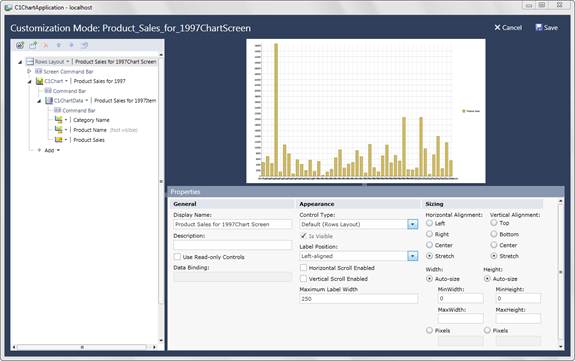Viewport: 575px width, 361px height.
Task: Toggle Use Read-only Controls checkbox
Action: click(177, 256)
